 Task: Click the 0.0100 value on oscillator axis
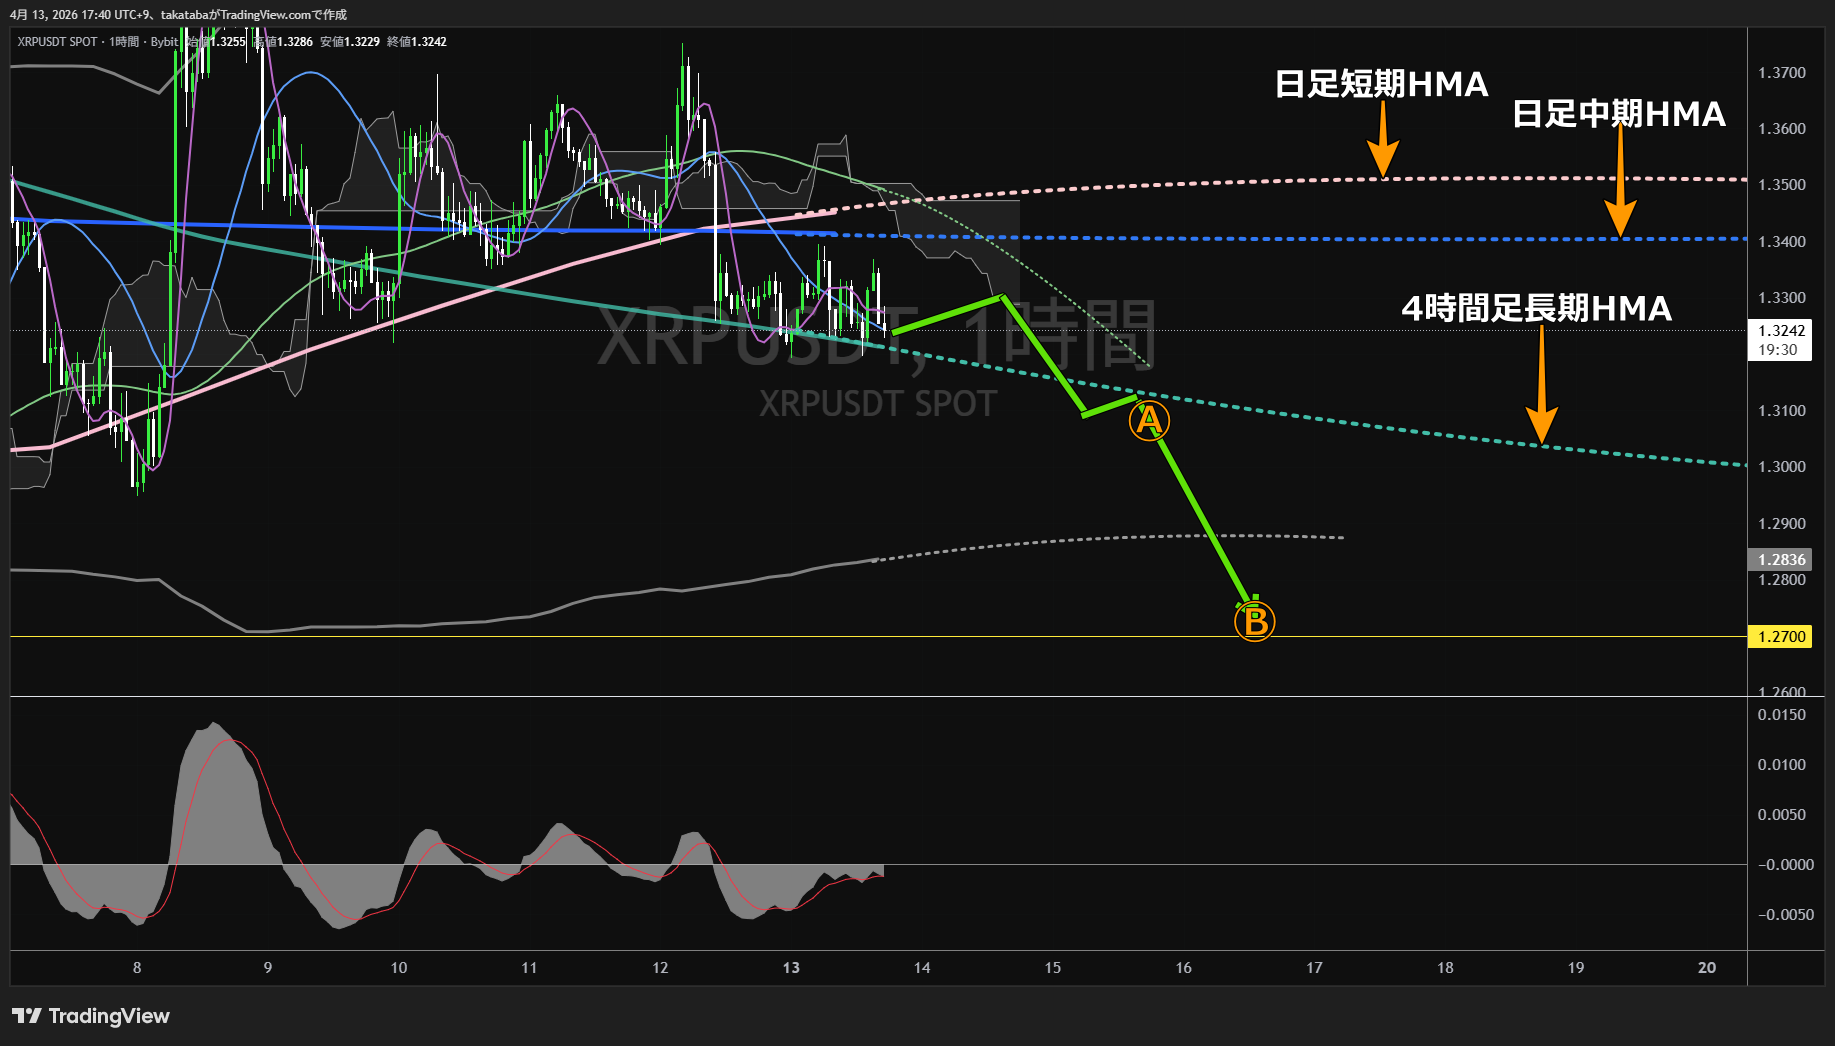pos(1781,765)
